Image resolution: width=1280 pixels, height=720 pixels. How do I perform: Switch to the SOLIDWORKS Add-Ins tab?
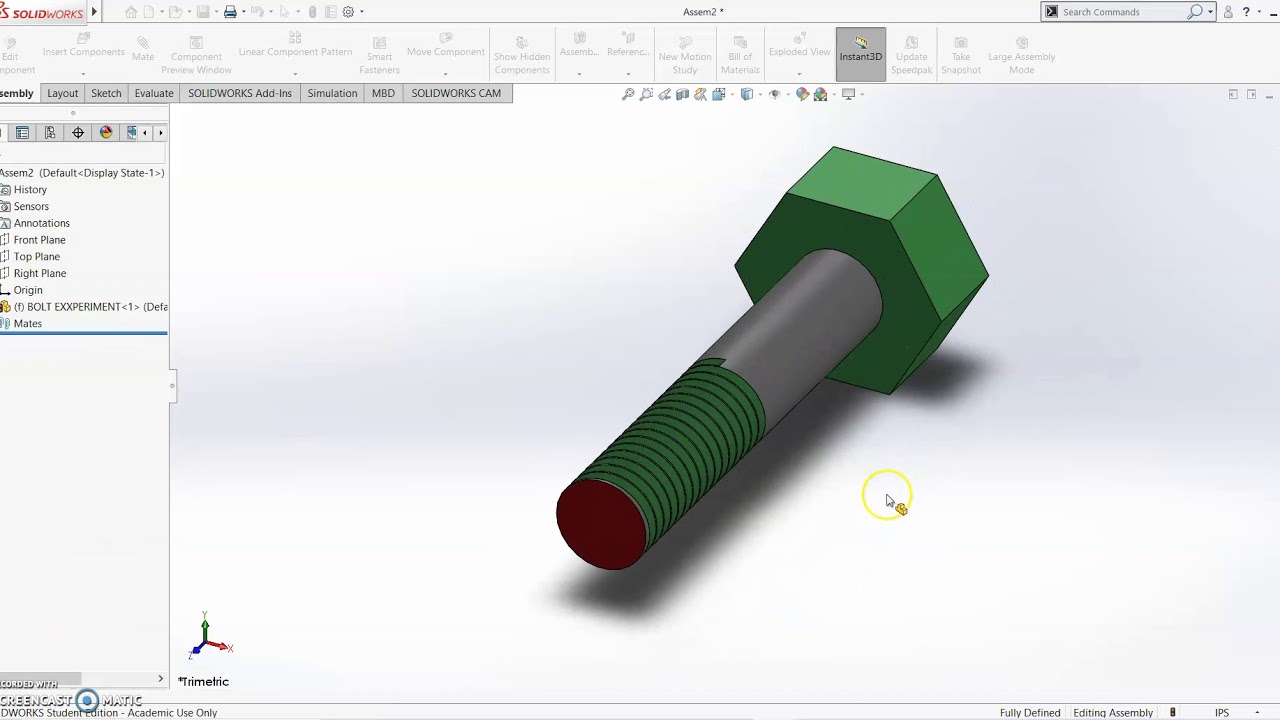point(240,93)
